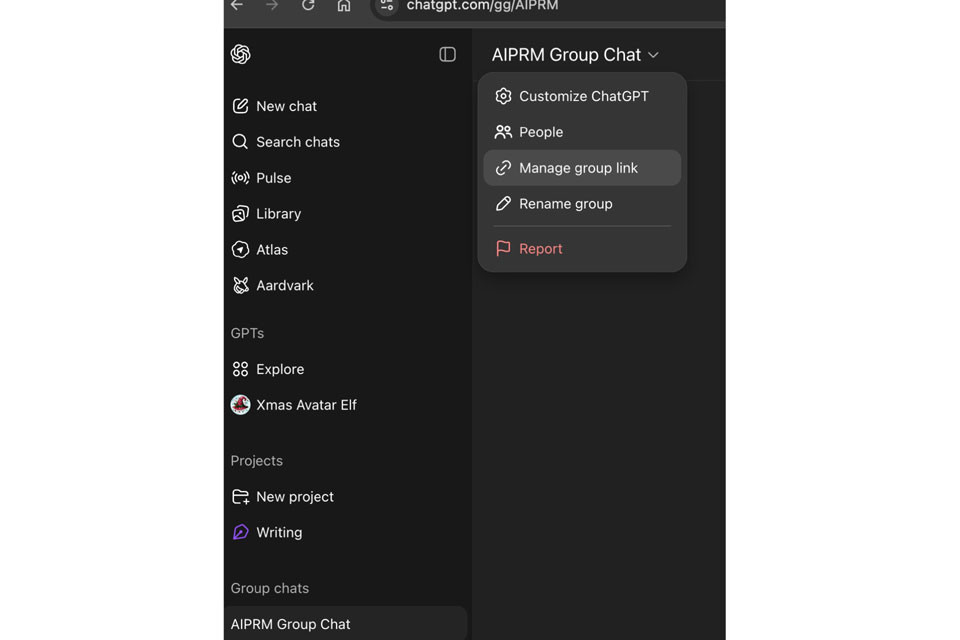The image size is (960, 640).
Task: Open Search chats
Action: (297, 142)
